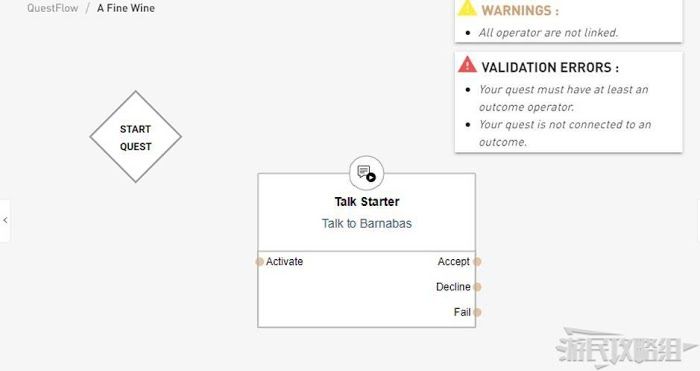
Task: Select the Activate input port dot
Action: coord(259,262)
